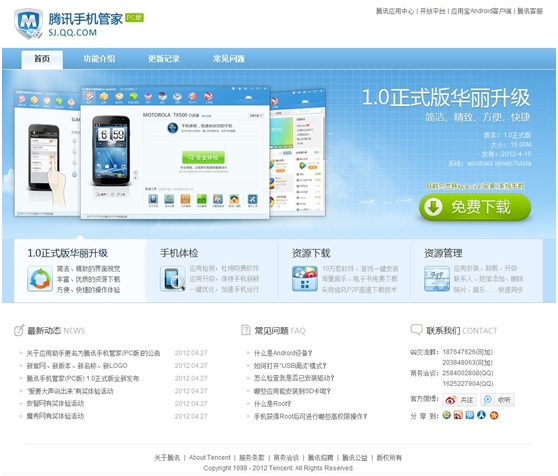The height and width of the screenshot is (476, 558).
Task: Open FAQ 哪些应用能安装到SD卡呢?
Action: 292,391
